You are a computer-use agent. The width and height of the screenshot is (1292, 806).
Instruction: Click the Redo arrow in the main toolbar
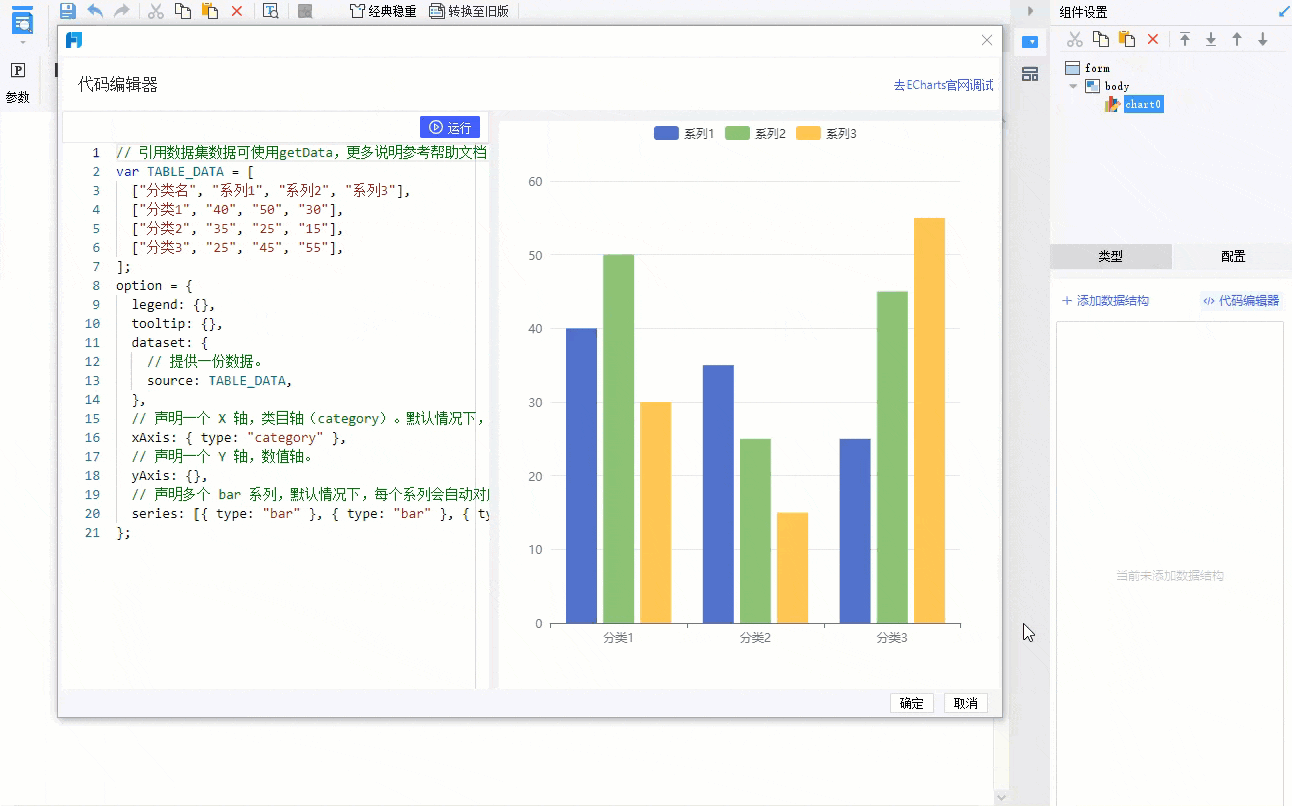(x=122, y=11)
